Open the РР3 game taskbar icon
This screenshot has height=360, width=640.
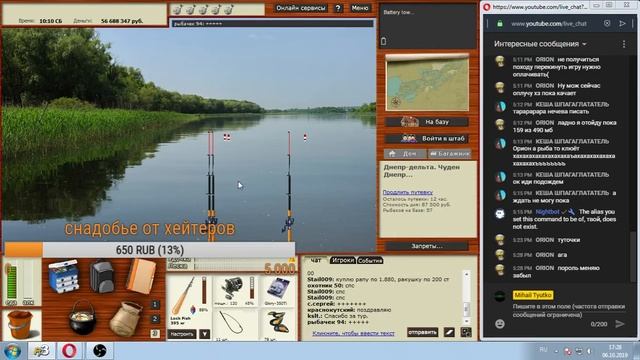41,351
